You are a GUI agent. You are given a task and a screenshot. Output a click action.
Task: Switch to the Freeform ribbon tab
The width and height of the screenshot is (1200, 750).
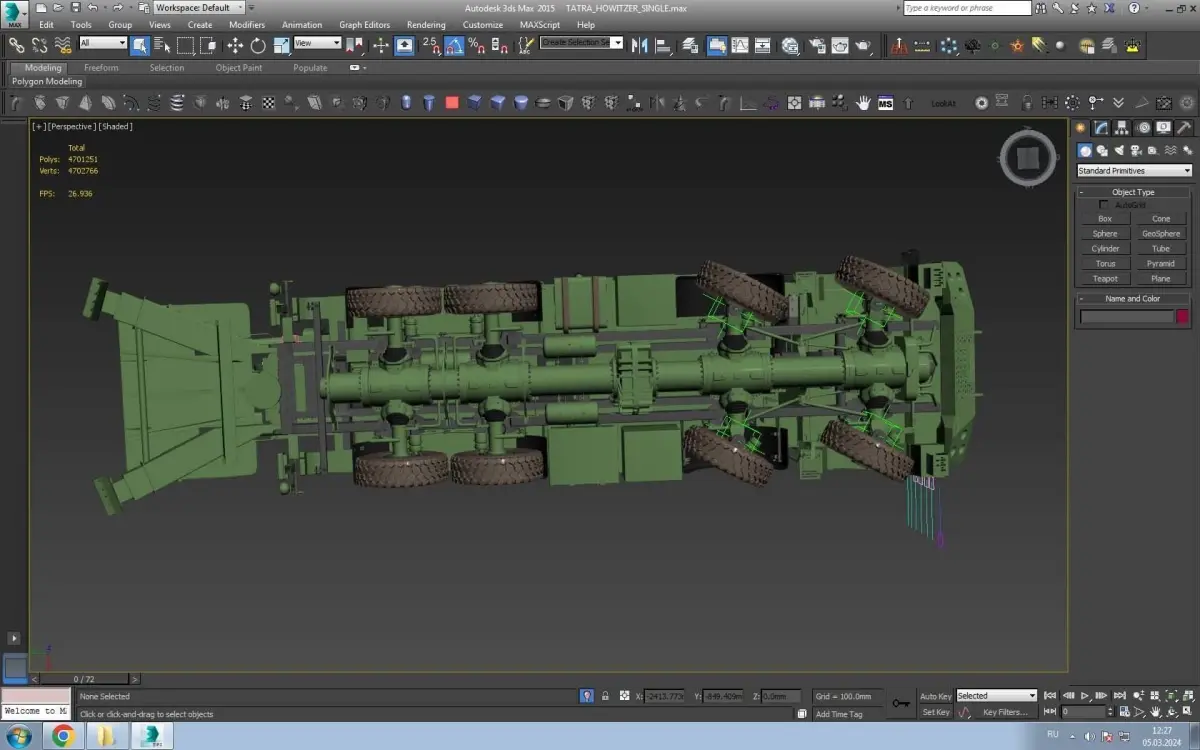coord(101,68)
